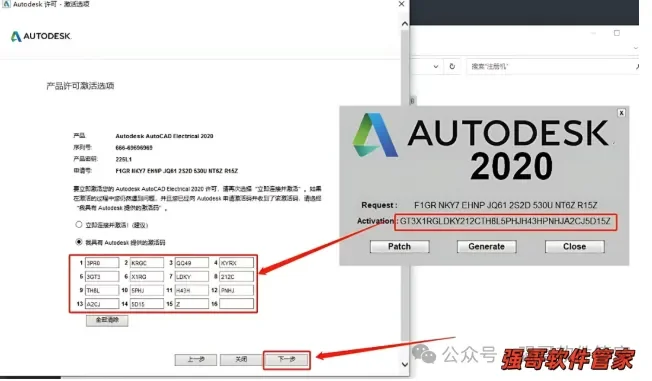Click the 关闭 button in the license window
The width and height of the screenshot is (652, 381).
coord(241,359)
